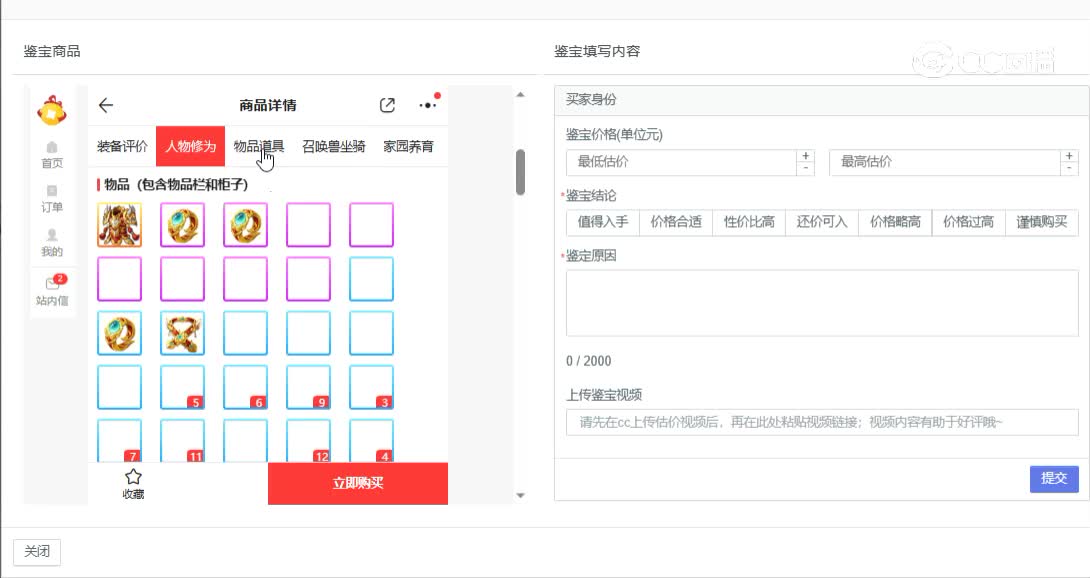Click the 关闭 button

coord(37,552)
